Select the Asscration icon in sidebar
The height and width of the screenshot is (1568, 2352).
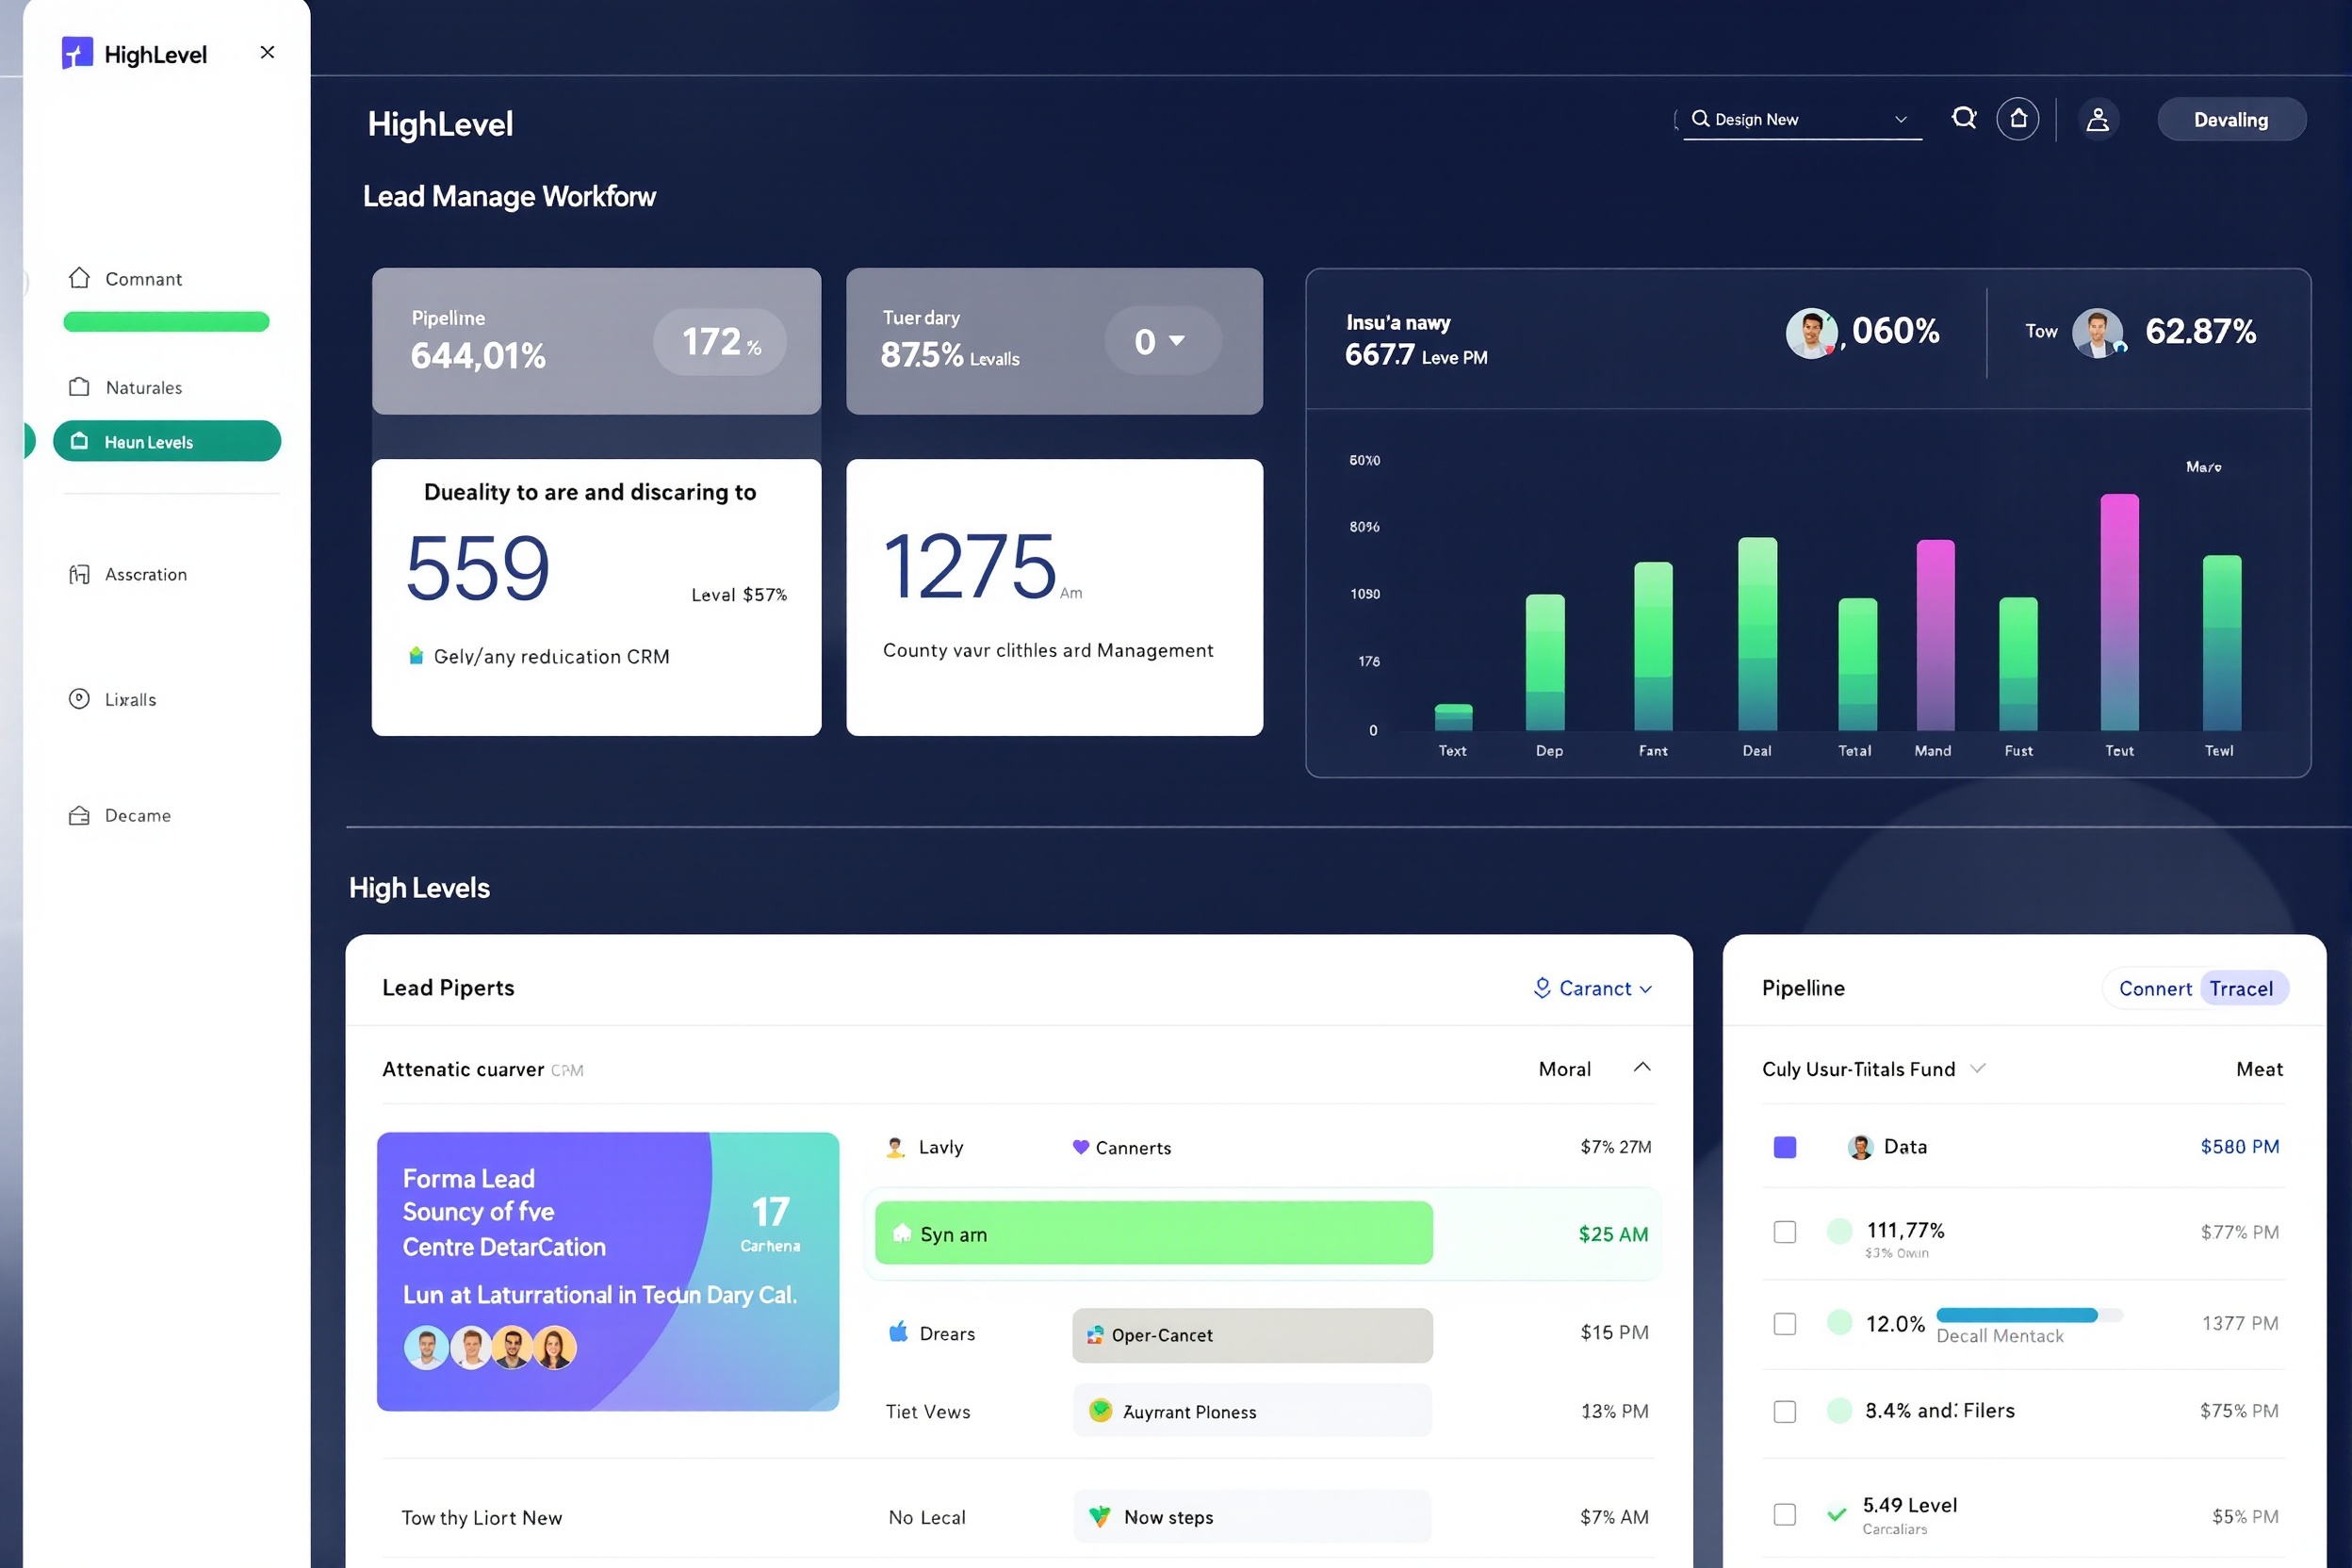coord(80,574)
